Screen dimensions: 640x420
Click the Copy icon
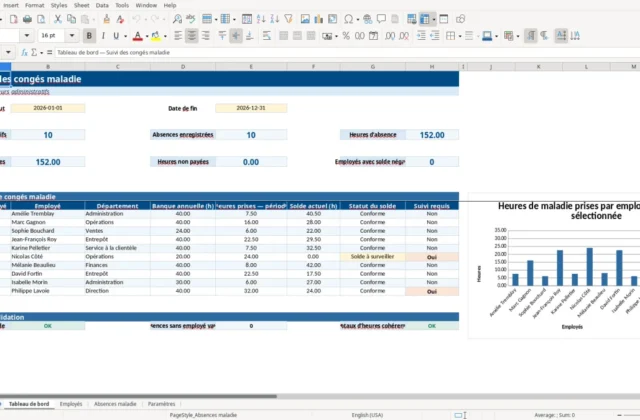coord(71,19)
